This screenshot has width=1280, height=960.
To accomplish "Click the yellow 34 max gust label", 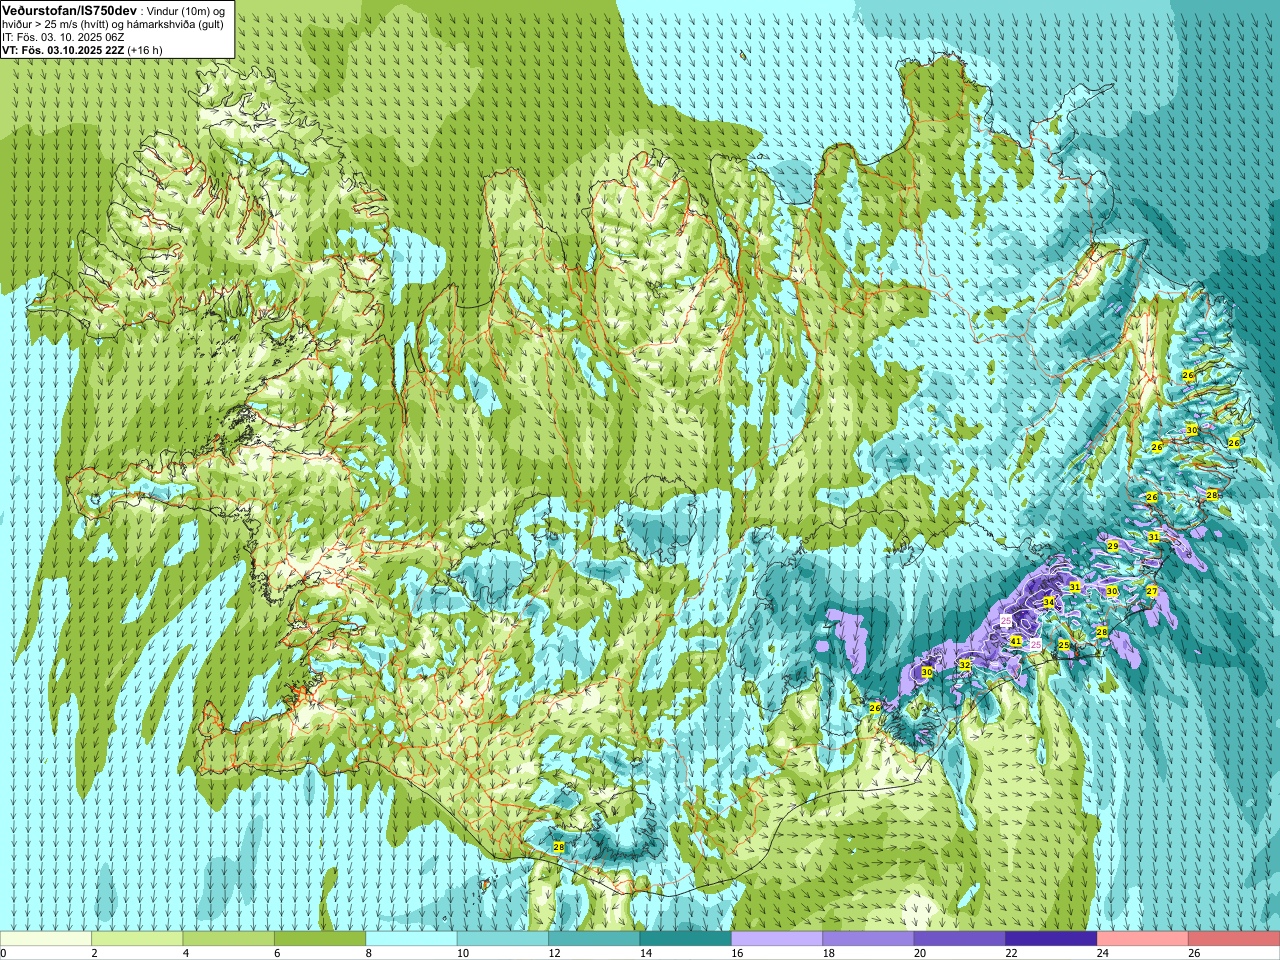I will [1049, 602].
